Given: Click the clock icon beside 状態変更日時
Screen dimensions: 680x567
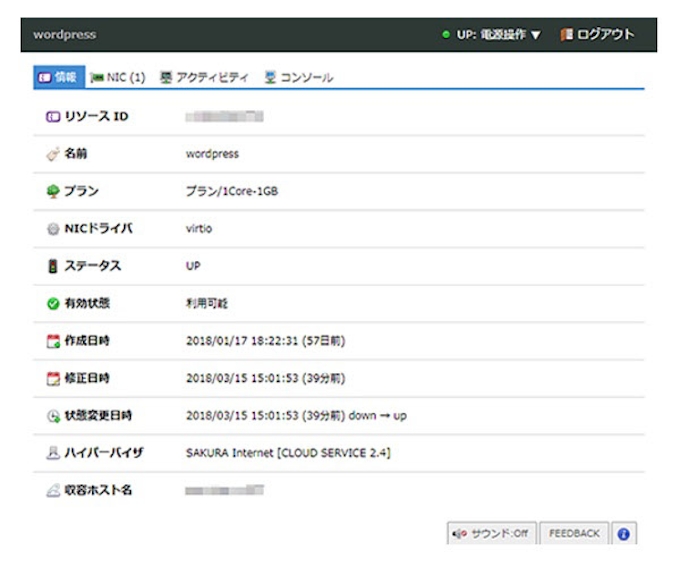Looking at the screenshot, I should pos(52,415).
